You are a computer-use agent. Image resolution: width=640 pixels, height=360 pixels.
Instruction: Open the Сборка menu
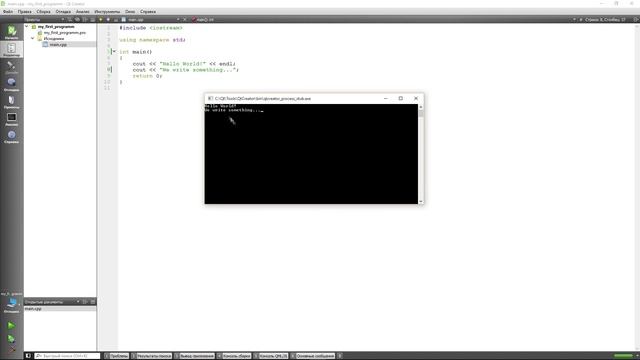pyautogui.click(x=43, y=12)
